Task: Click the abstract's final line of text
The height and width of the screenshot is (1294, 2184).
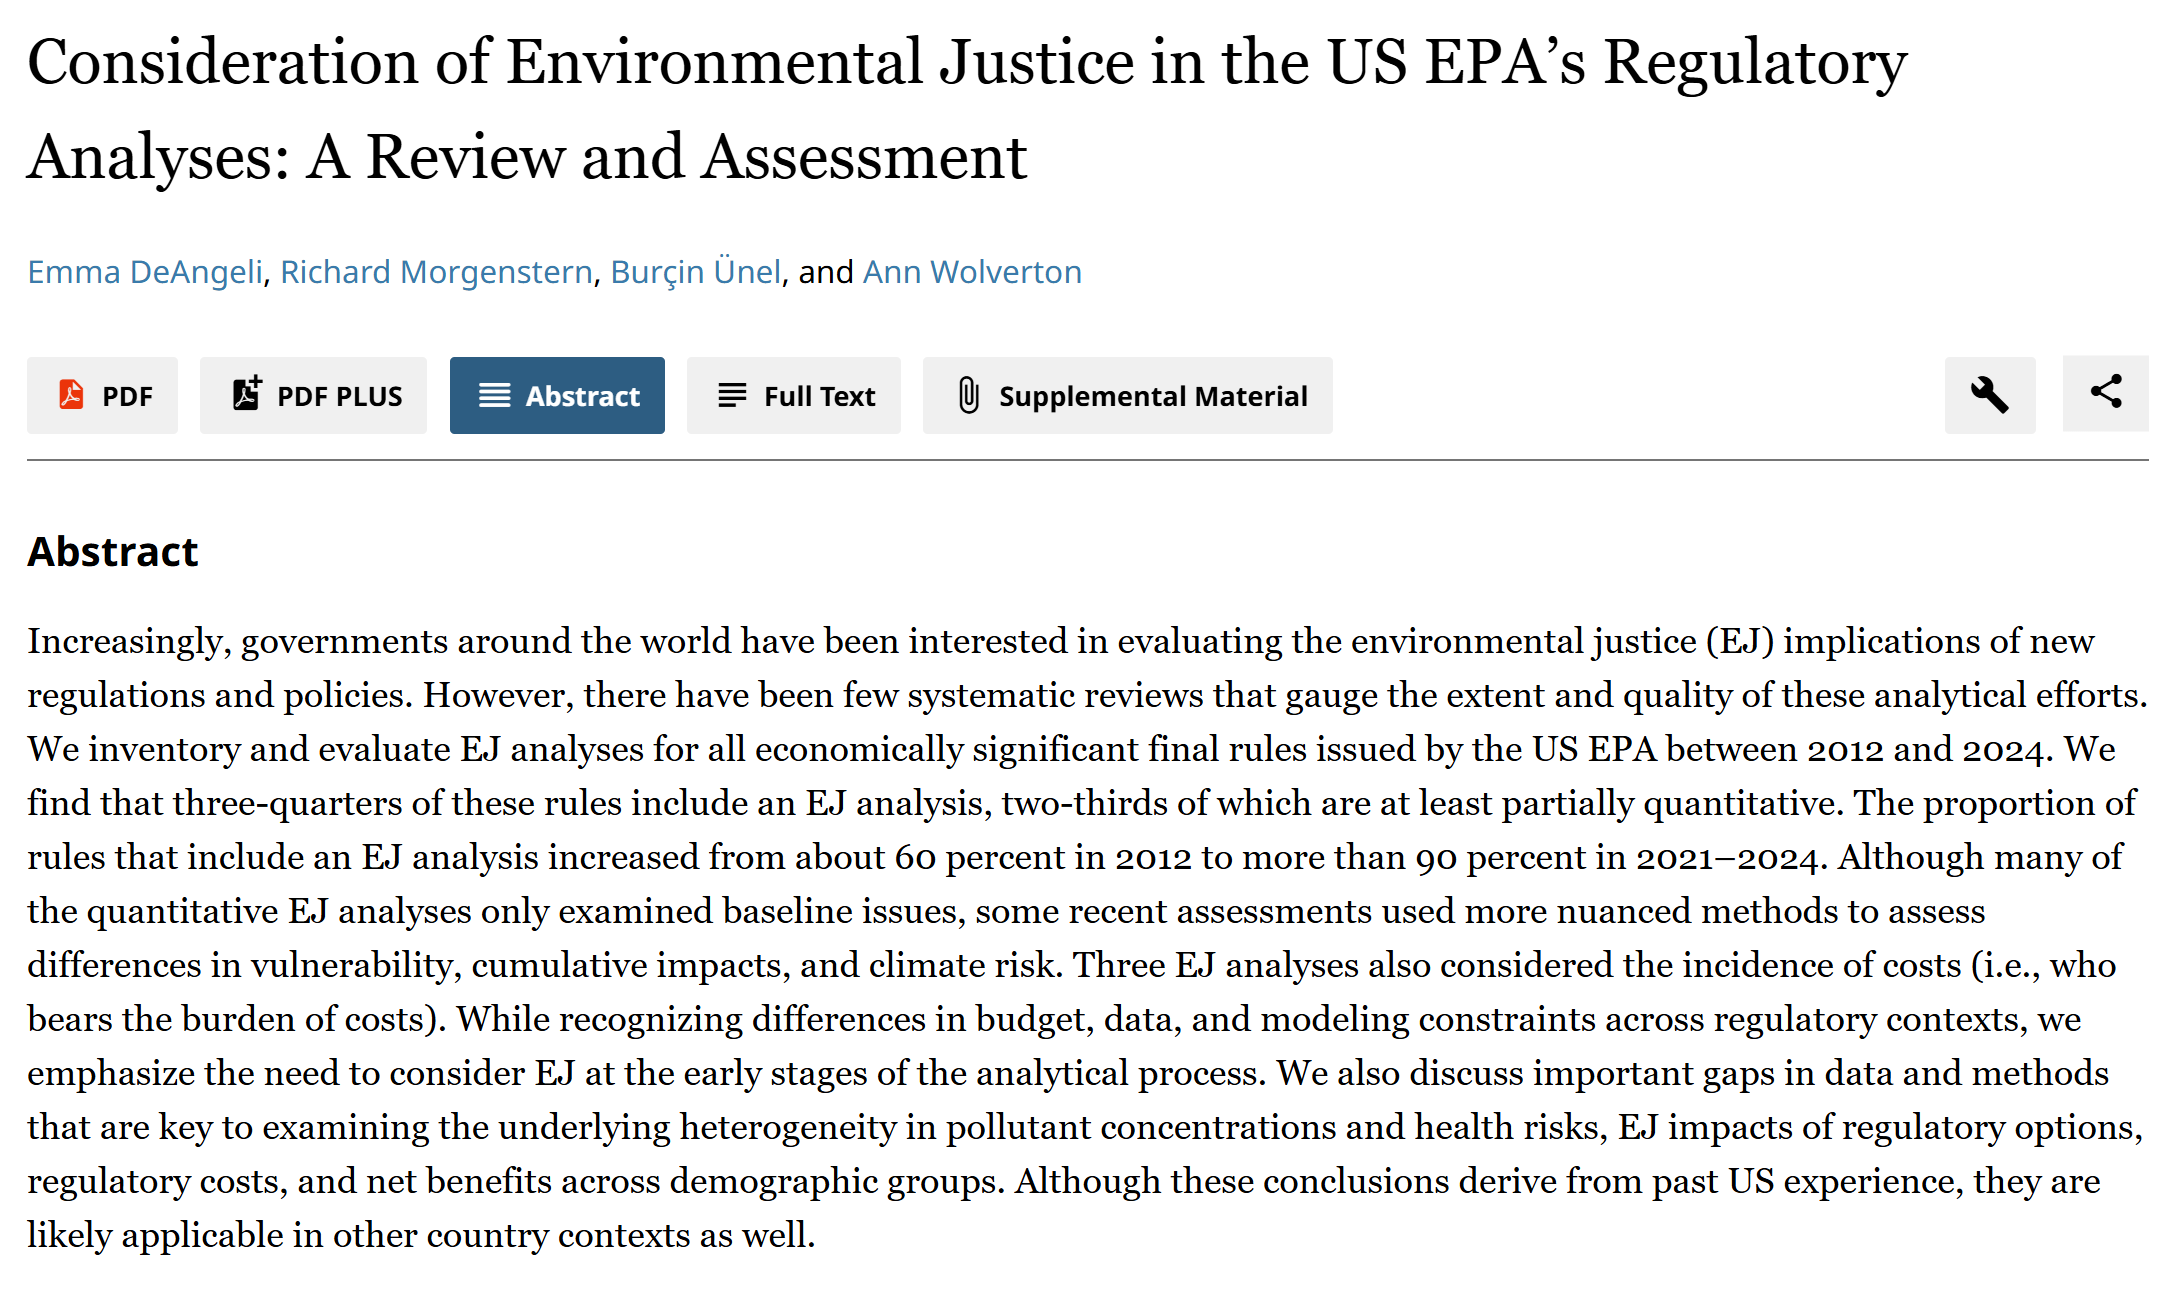Action: [421, 1235]
